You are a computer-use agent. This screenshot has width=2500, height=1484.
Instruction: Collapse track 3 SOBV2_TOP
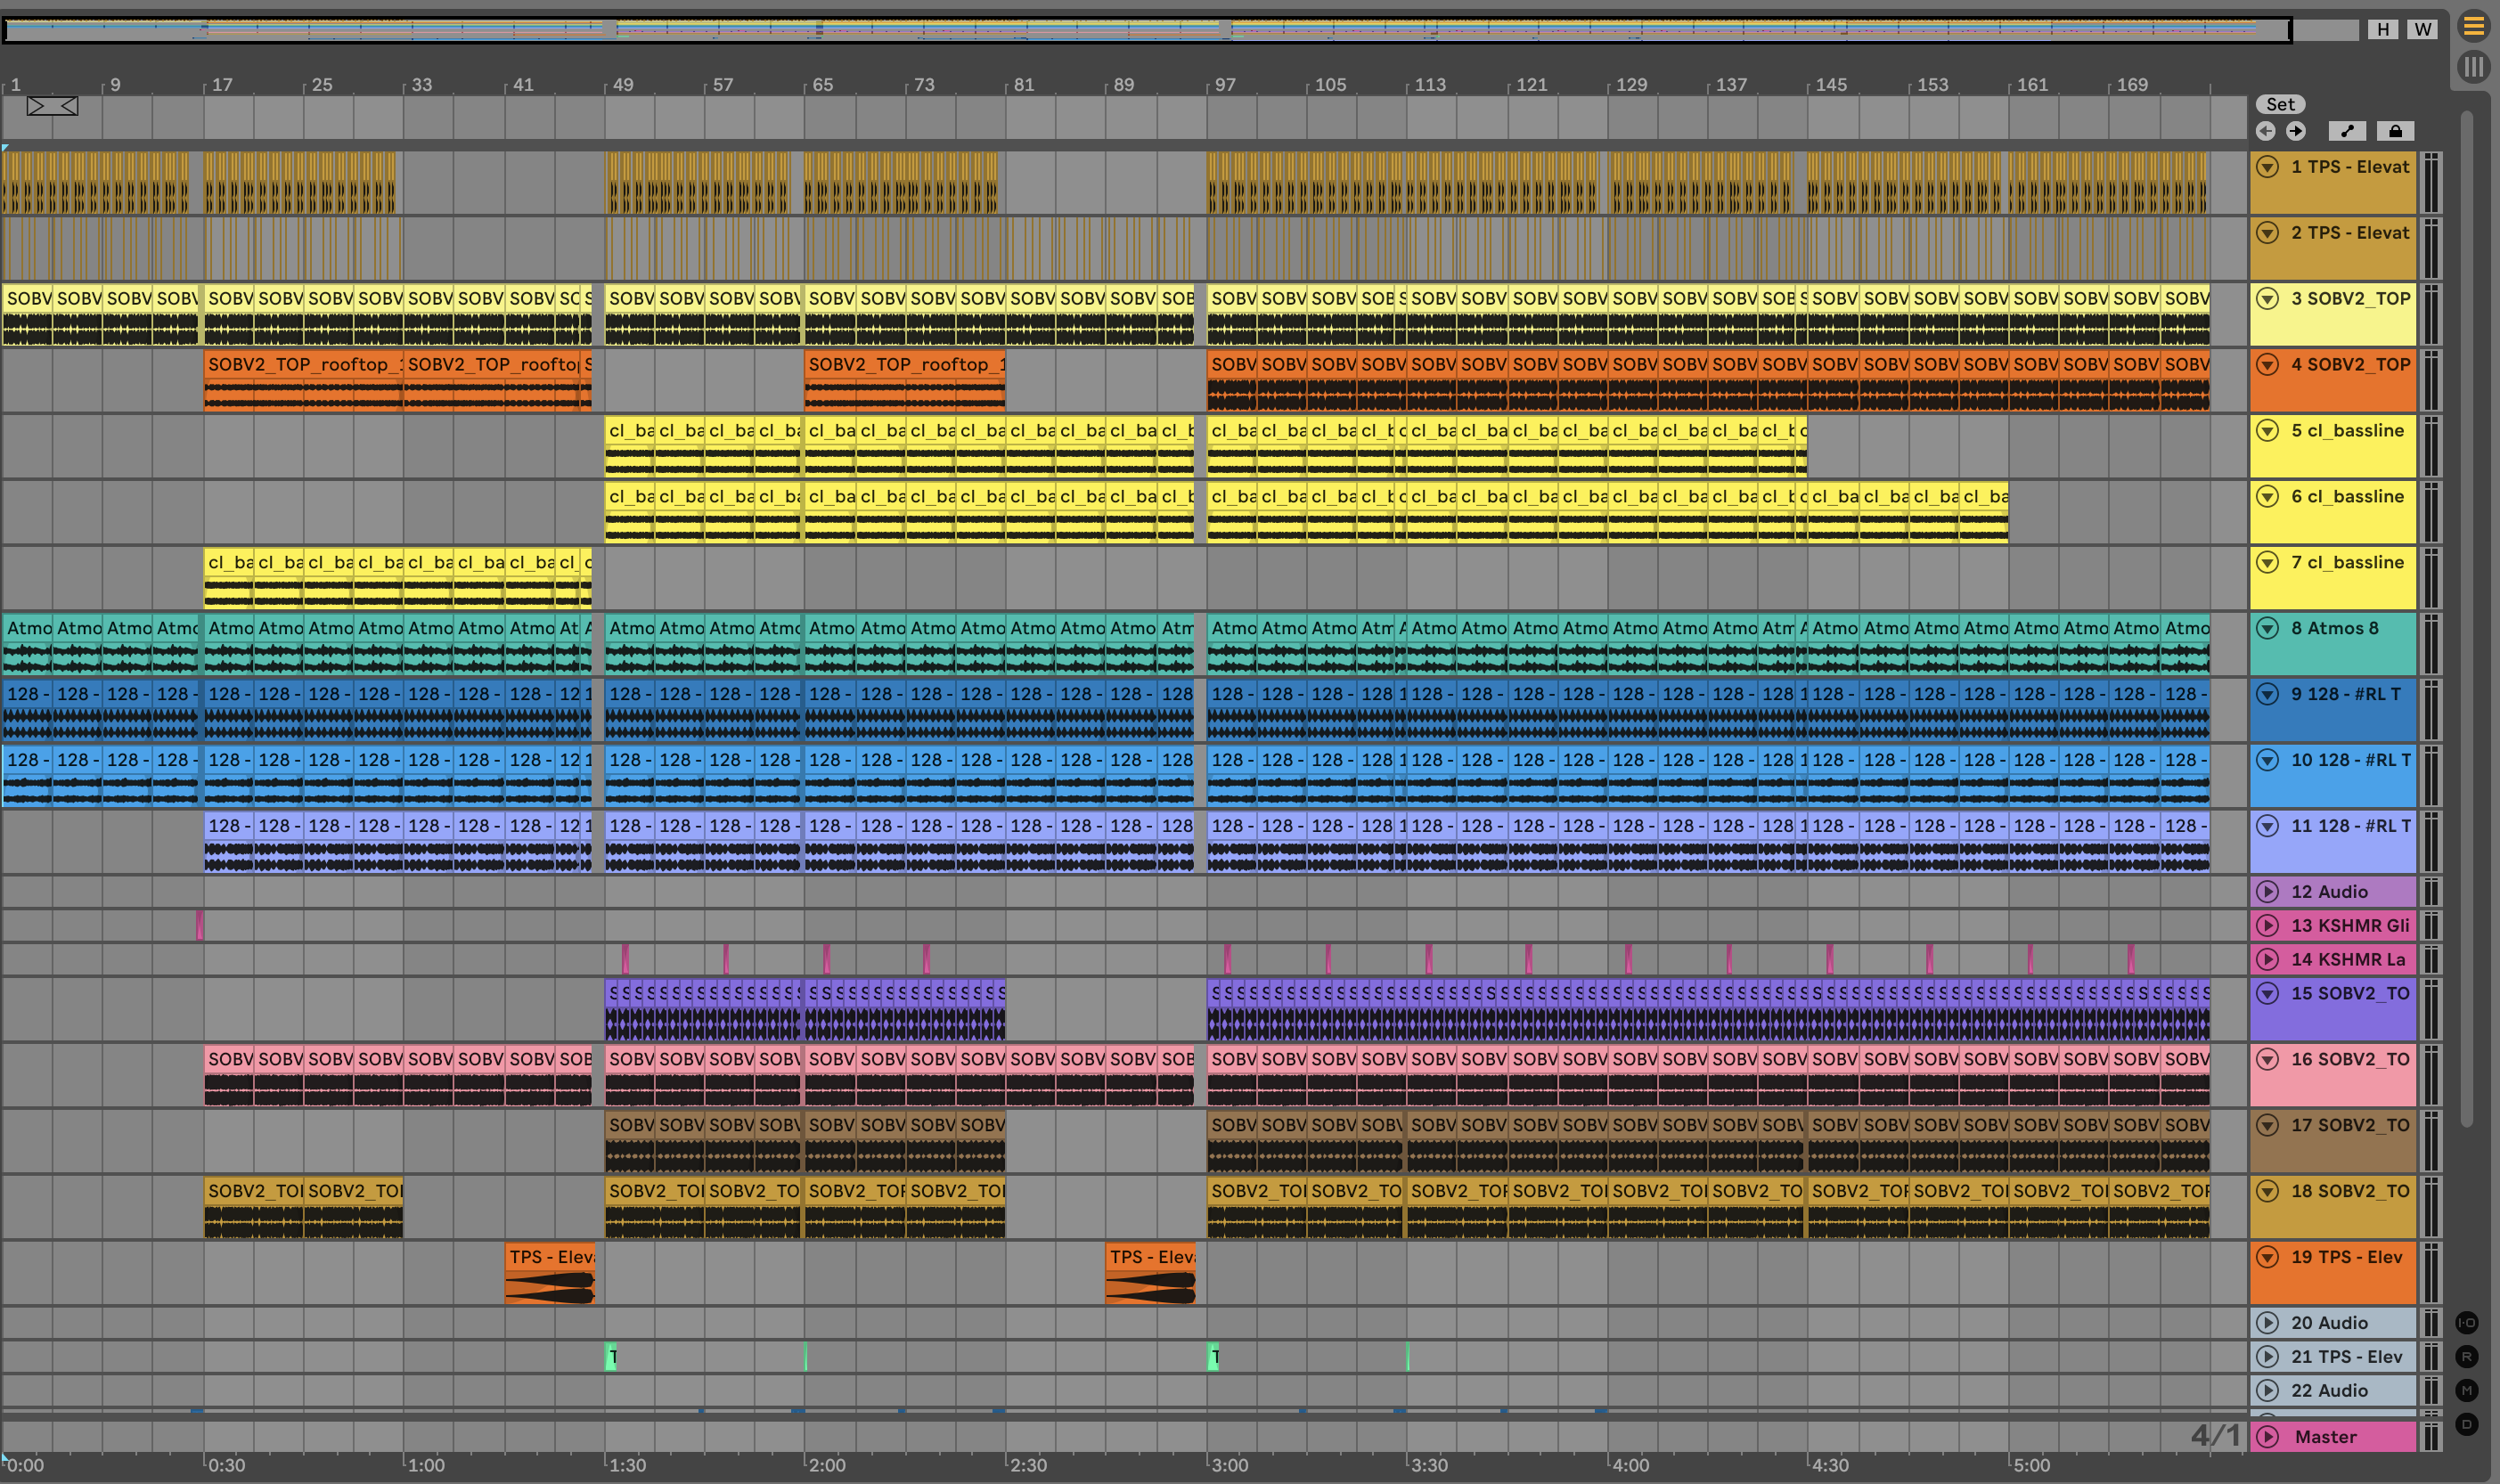(x=2268, y=299)
